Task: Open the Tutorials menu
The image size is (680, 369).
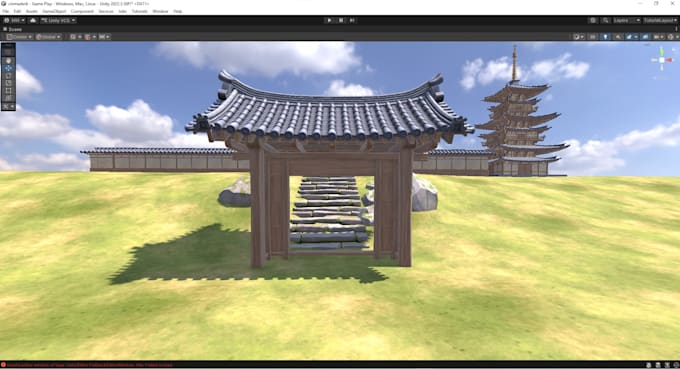Action: tap(140, 11)
